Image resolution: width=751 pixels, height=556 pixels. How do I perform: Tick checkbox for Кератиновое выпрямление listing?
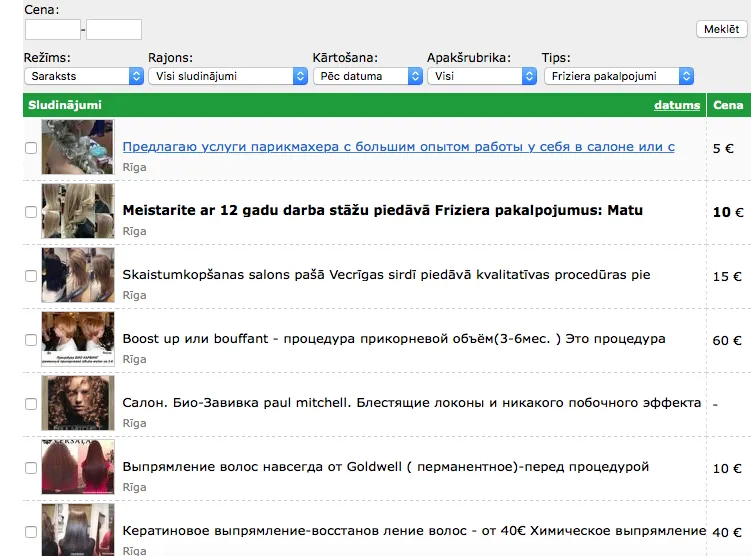31,532
